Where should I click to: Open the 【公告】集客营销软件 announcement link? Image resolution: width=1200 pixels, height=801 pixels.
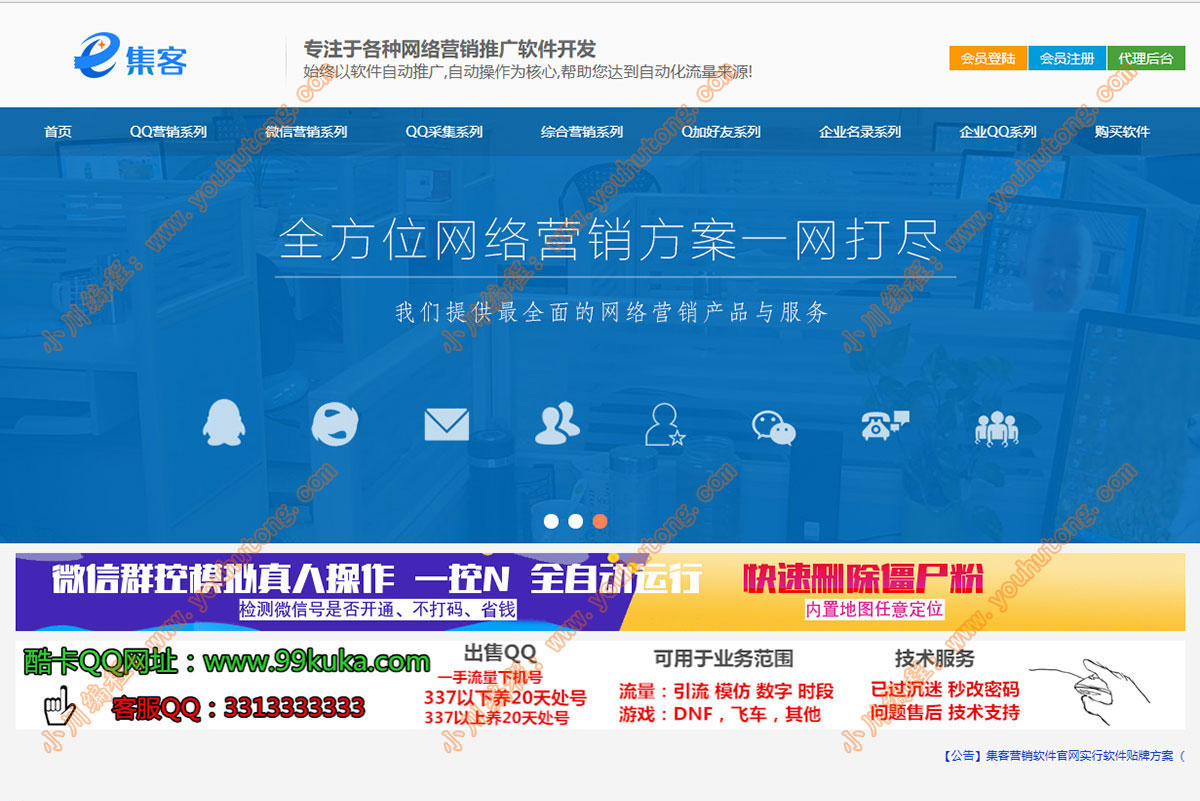(x=1063, y=756)
